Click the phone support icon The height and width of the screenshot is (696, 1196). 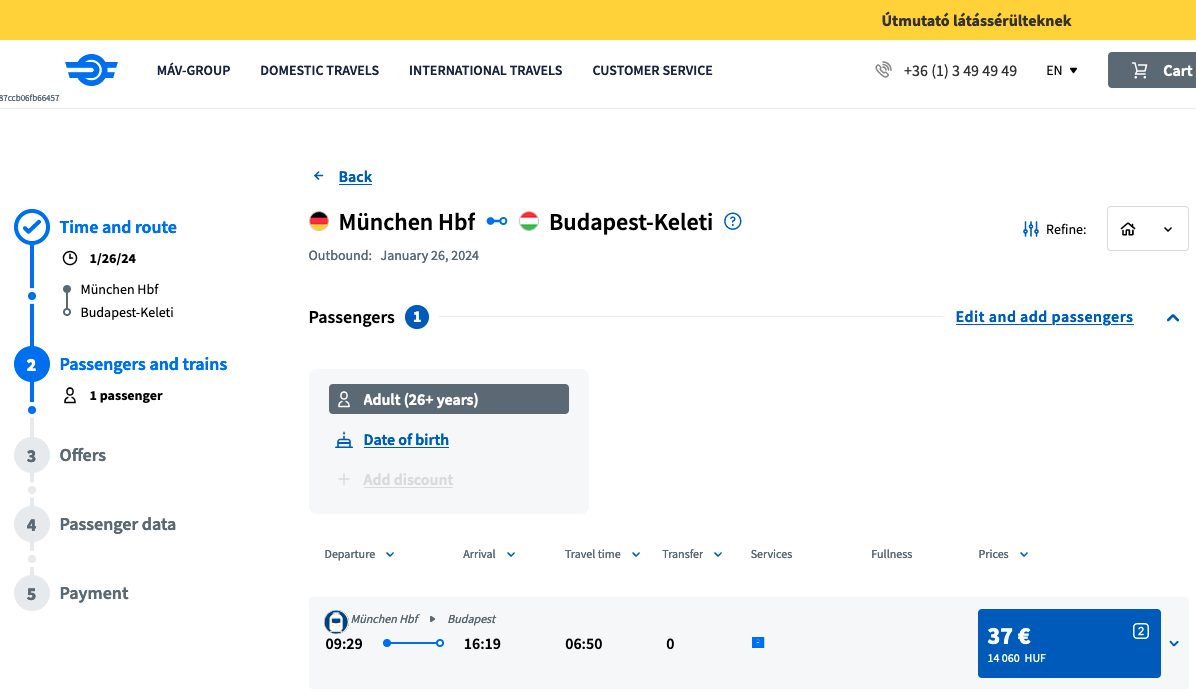pyautogui.click(x=883, y=70)
